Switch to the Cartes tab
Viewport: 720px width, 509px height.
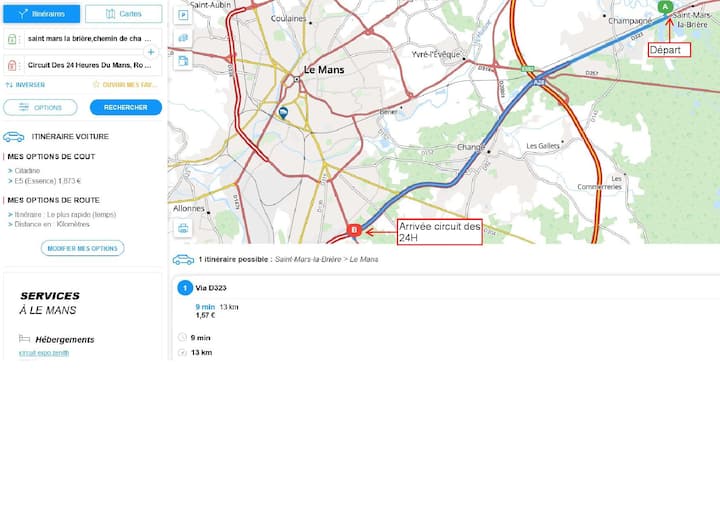tap(123, 14)
